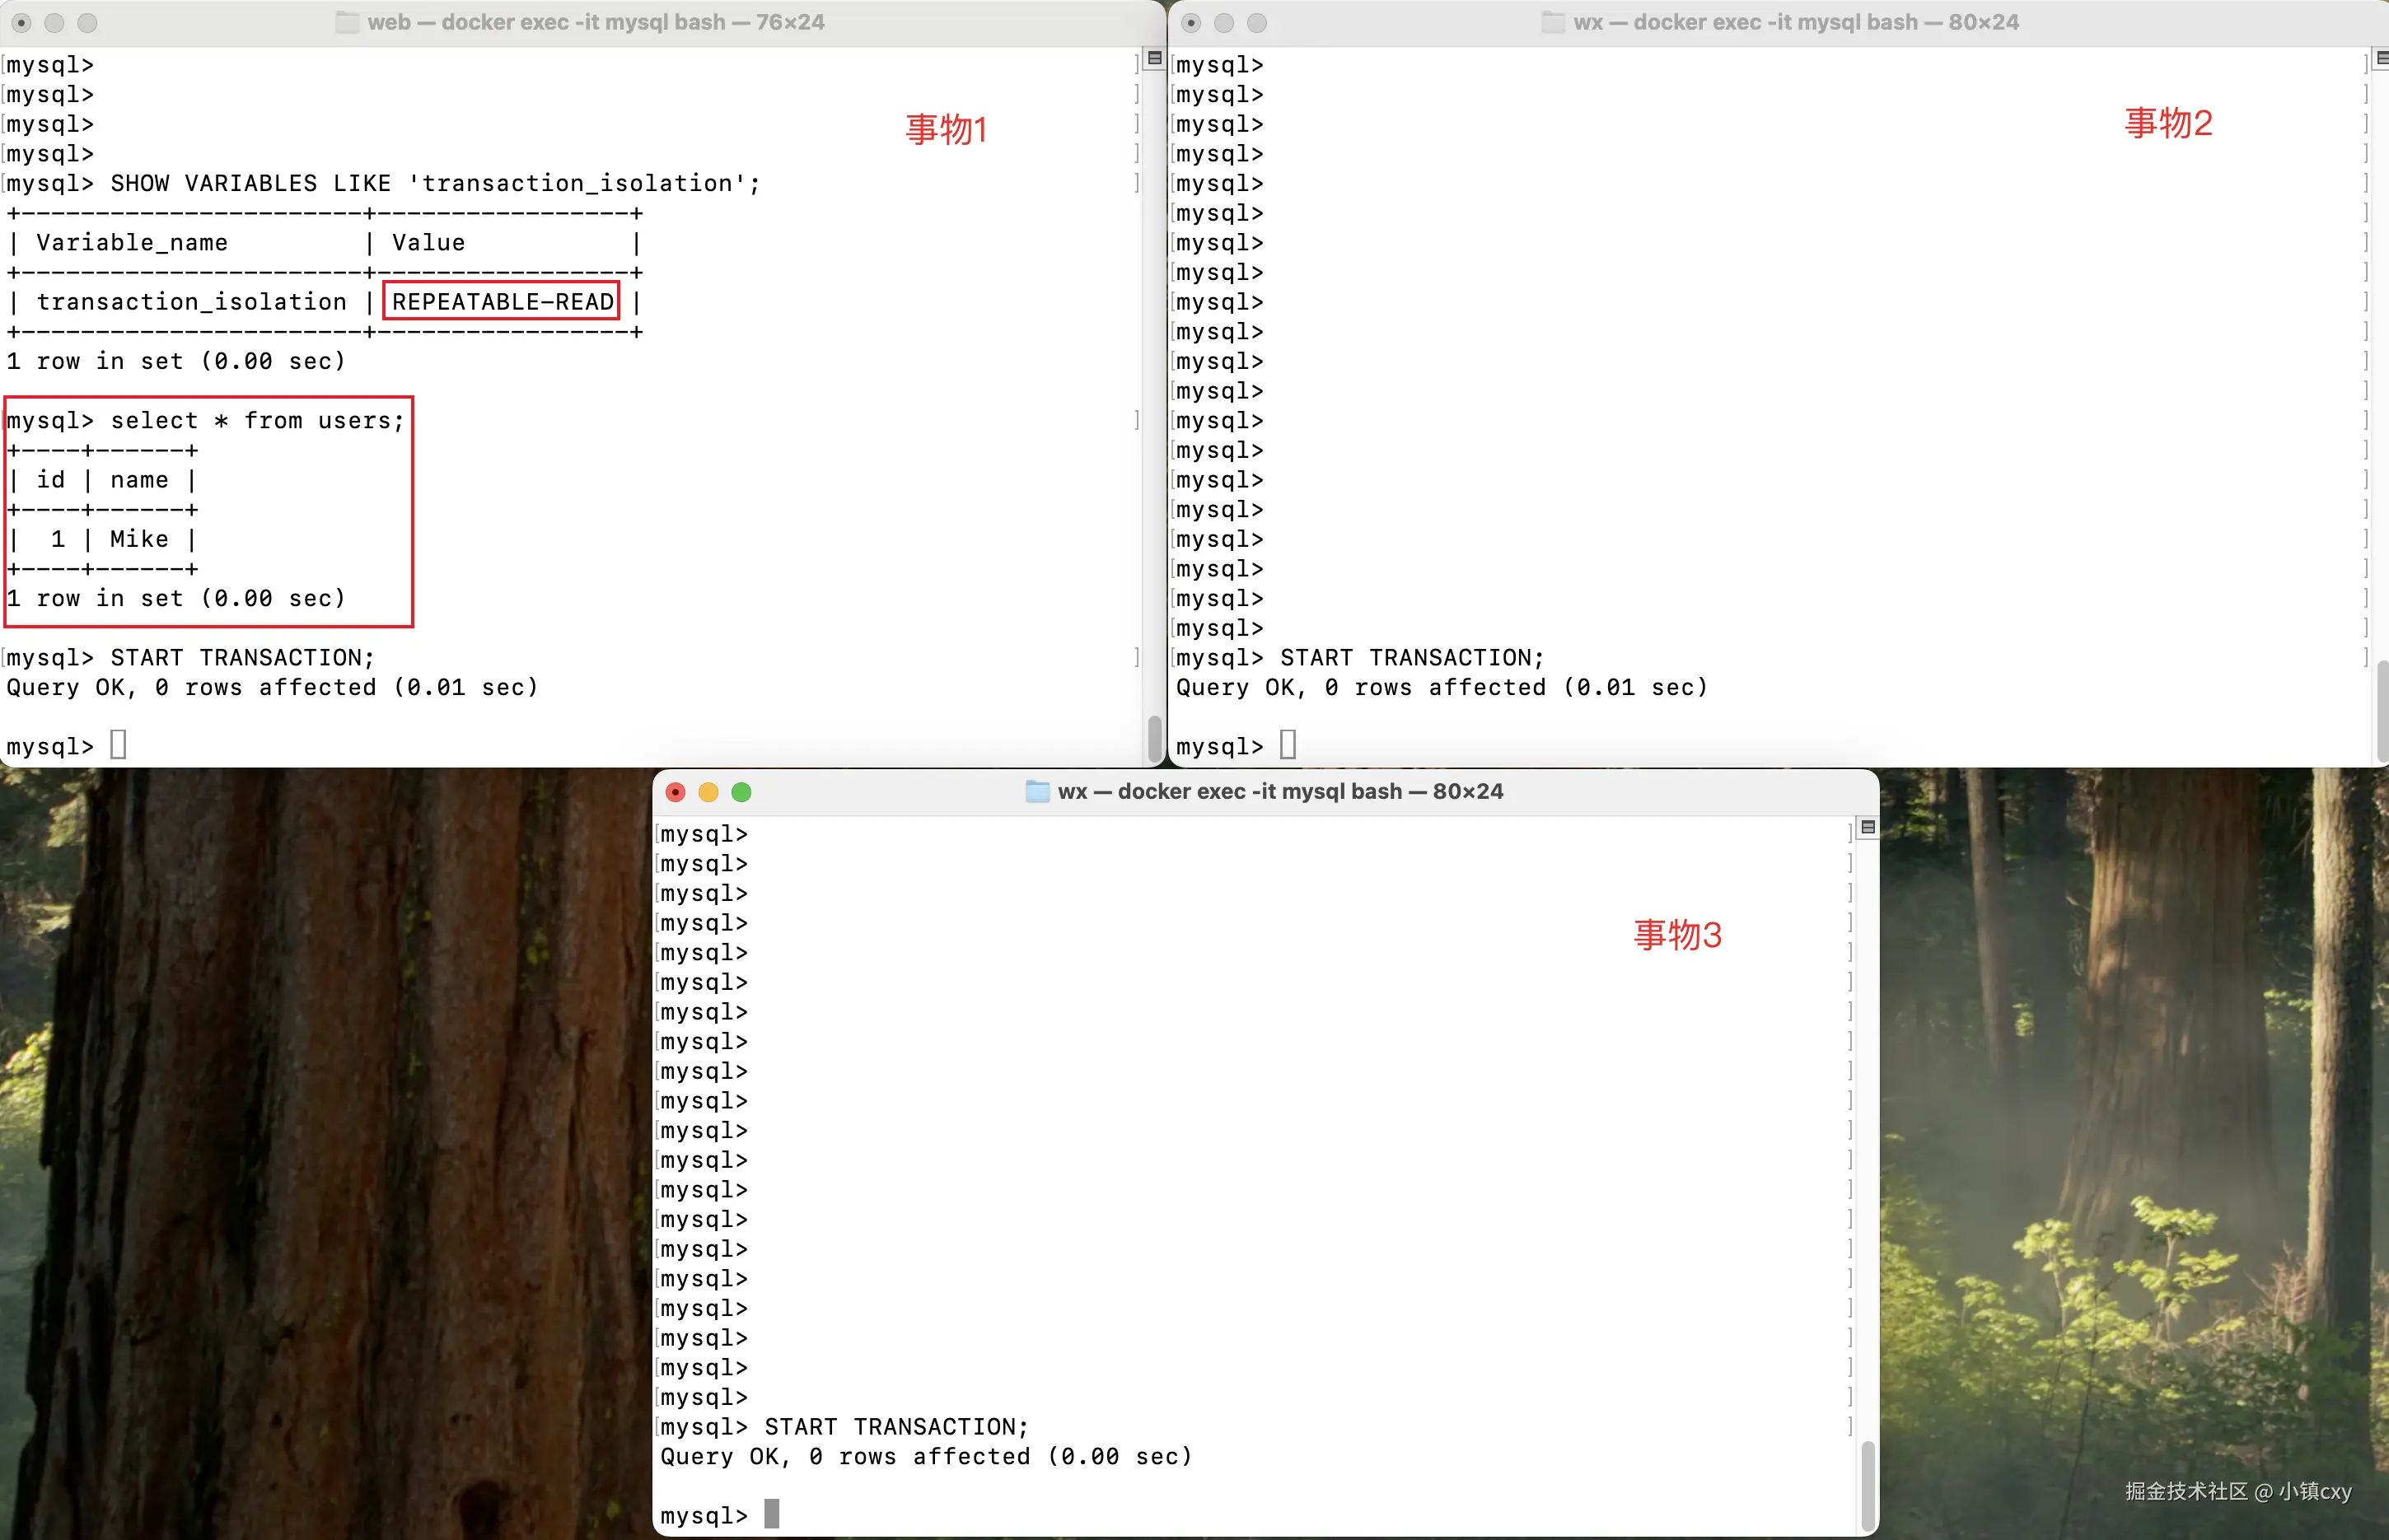2389x1540 pixels.
Task: Click folder icon in top-right wx title
Action: pyautogui.click(x=1553, y=22)
